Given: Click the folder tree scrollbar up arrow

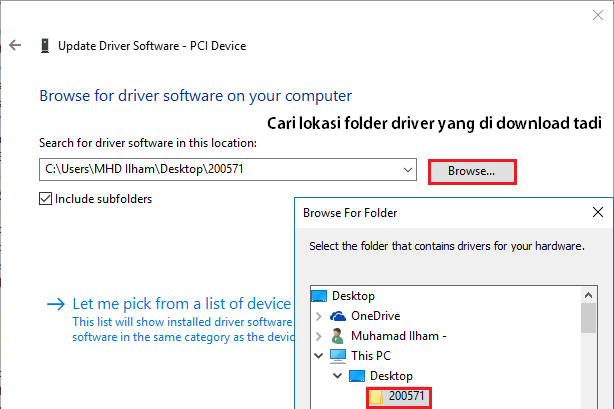Looking at the screenshot, I should [589, 293].
